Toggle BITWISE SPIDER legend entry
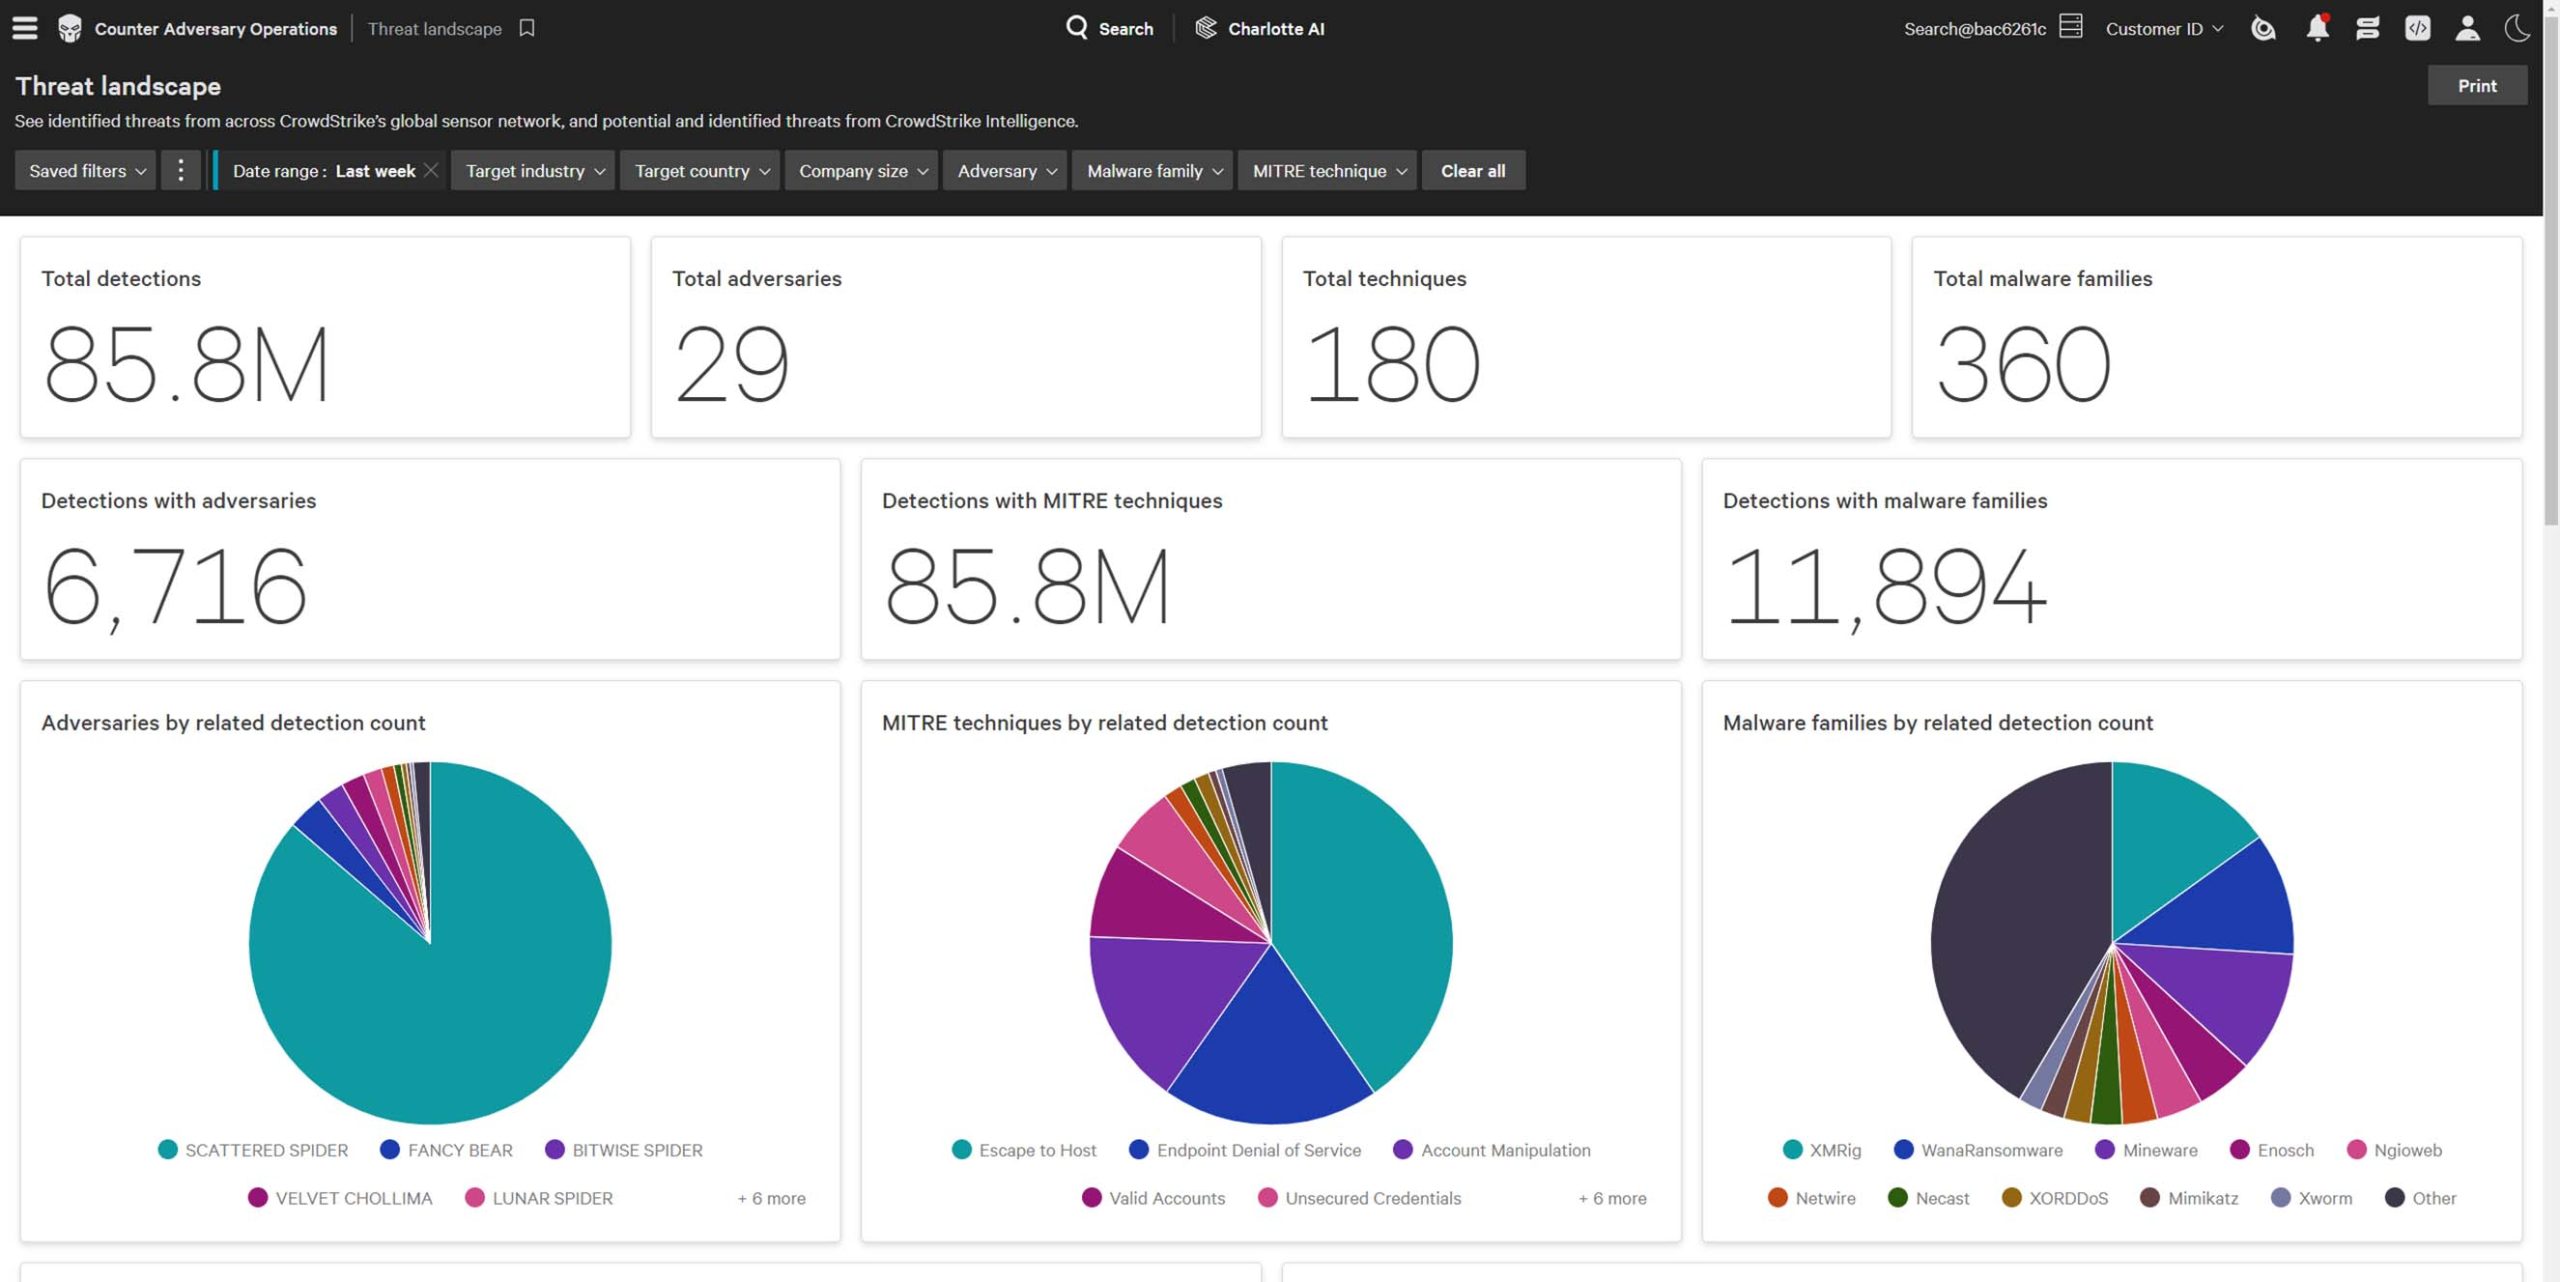This screenshot has width=2560, height=1282. pyautogui.click(x=623, y=1149)
